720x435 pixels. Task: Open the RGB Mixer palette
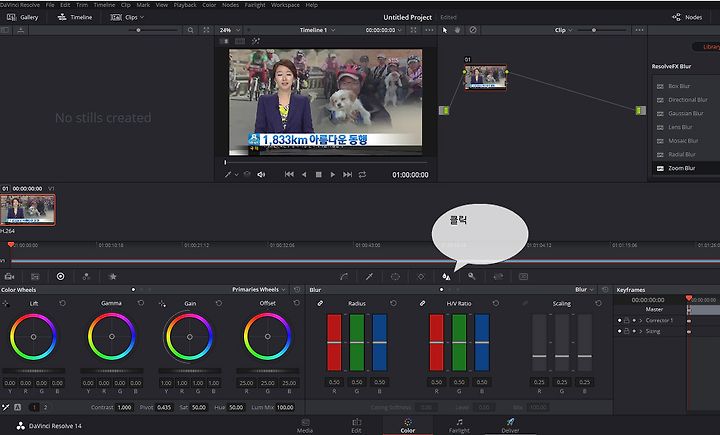[86, 277]
